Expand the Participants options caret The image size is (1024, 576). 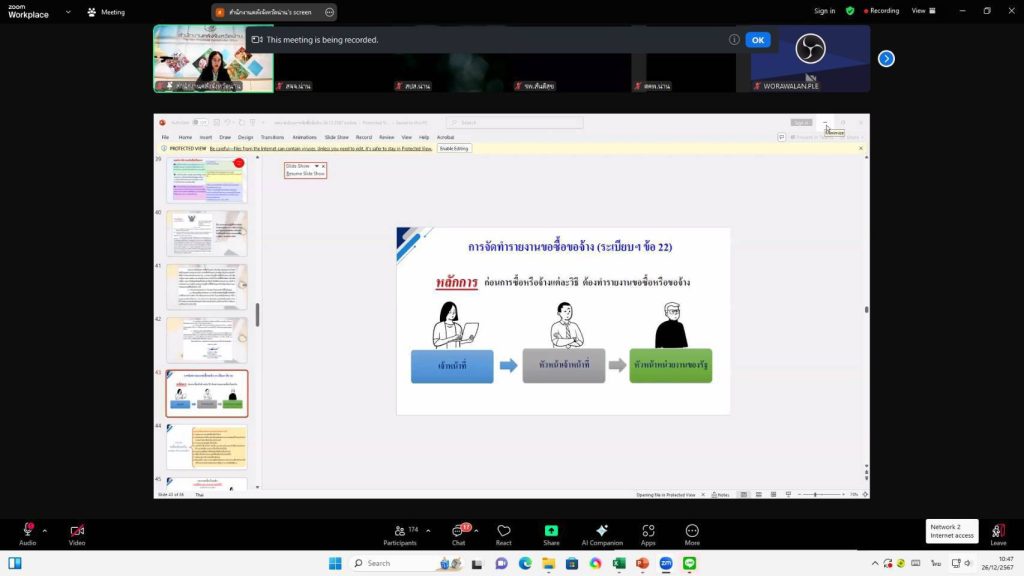(428, 530)
